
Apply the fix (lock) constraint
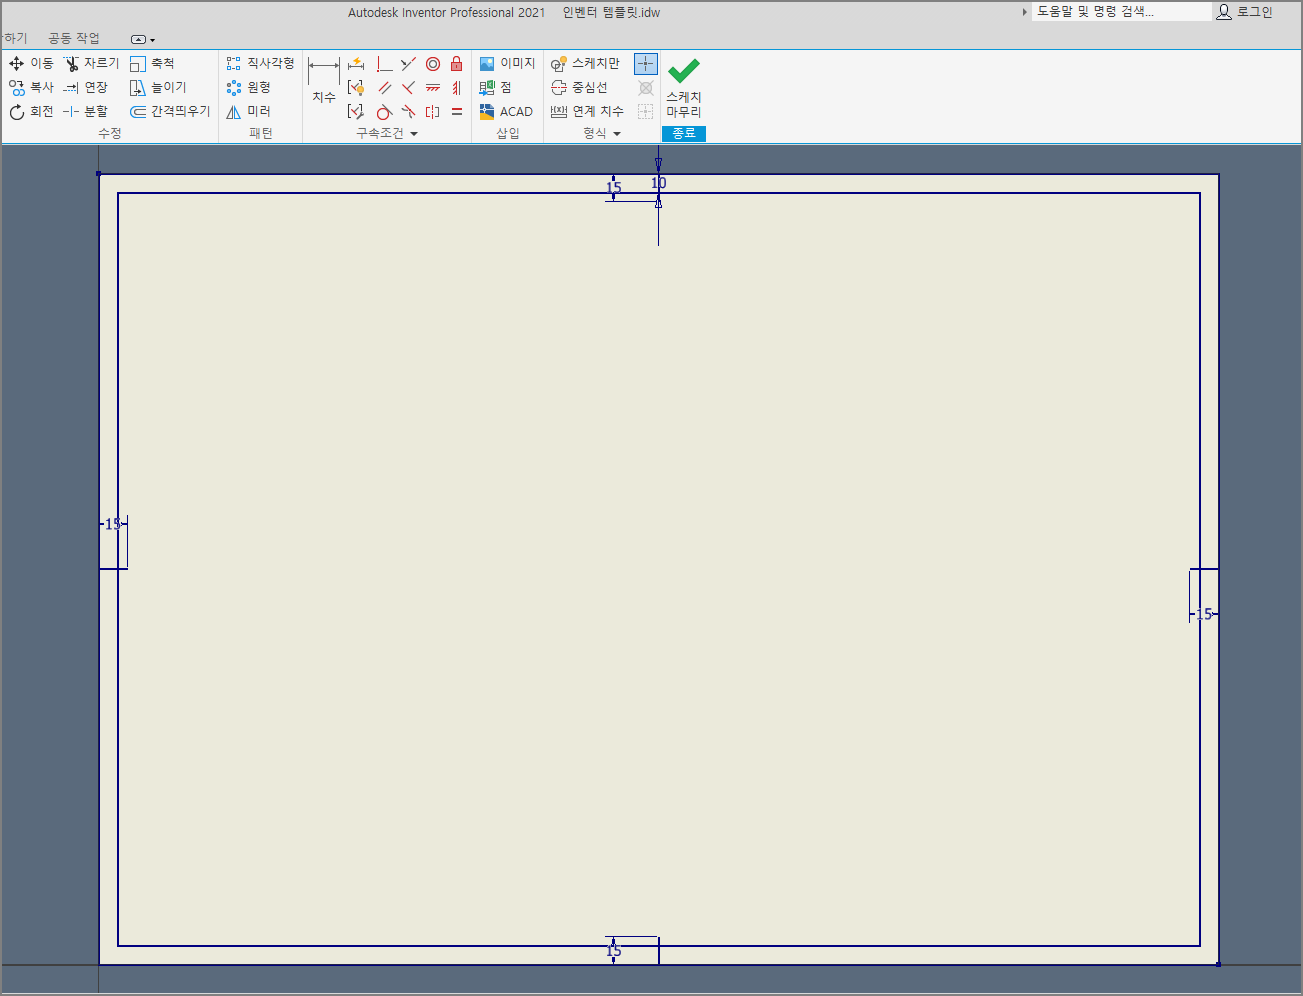[457, 64]
